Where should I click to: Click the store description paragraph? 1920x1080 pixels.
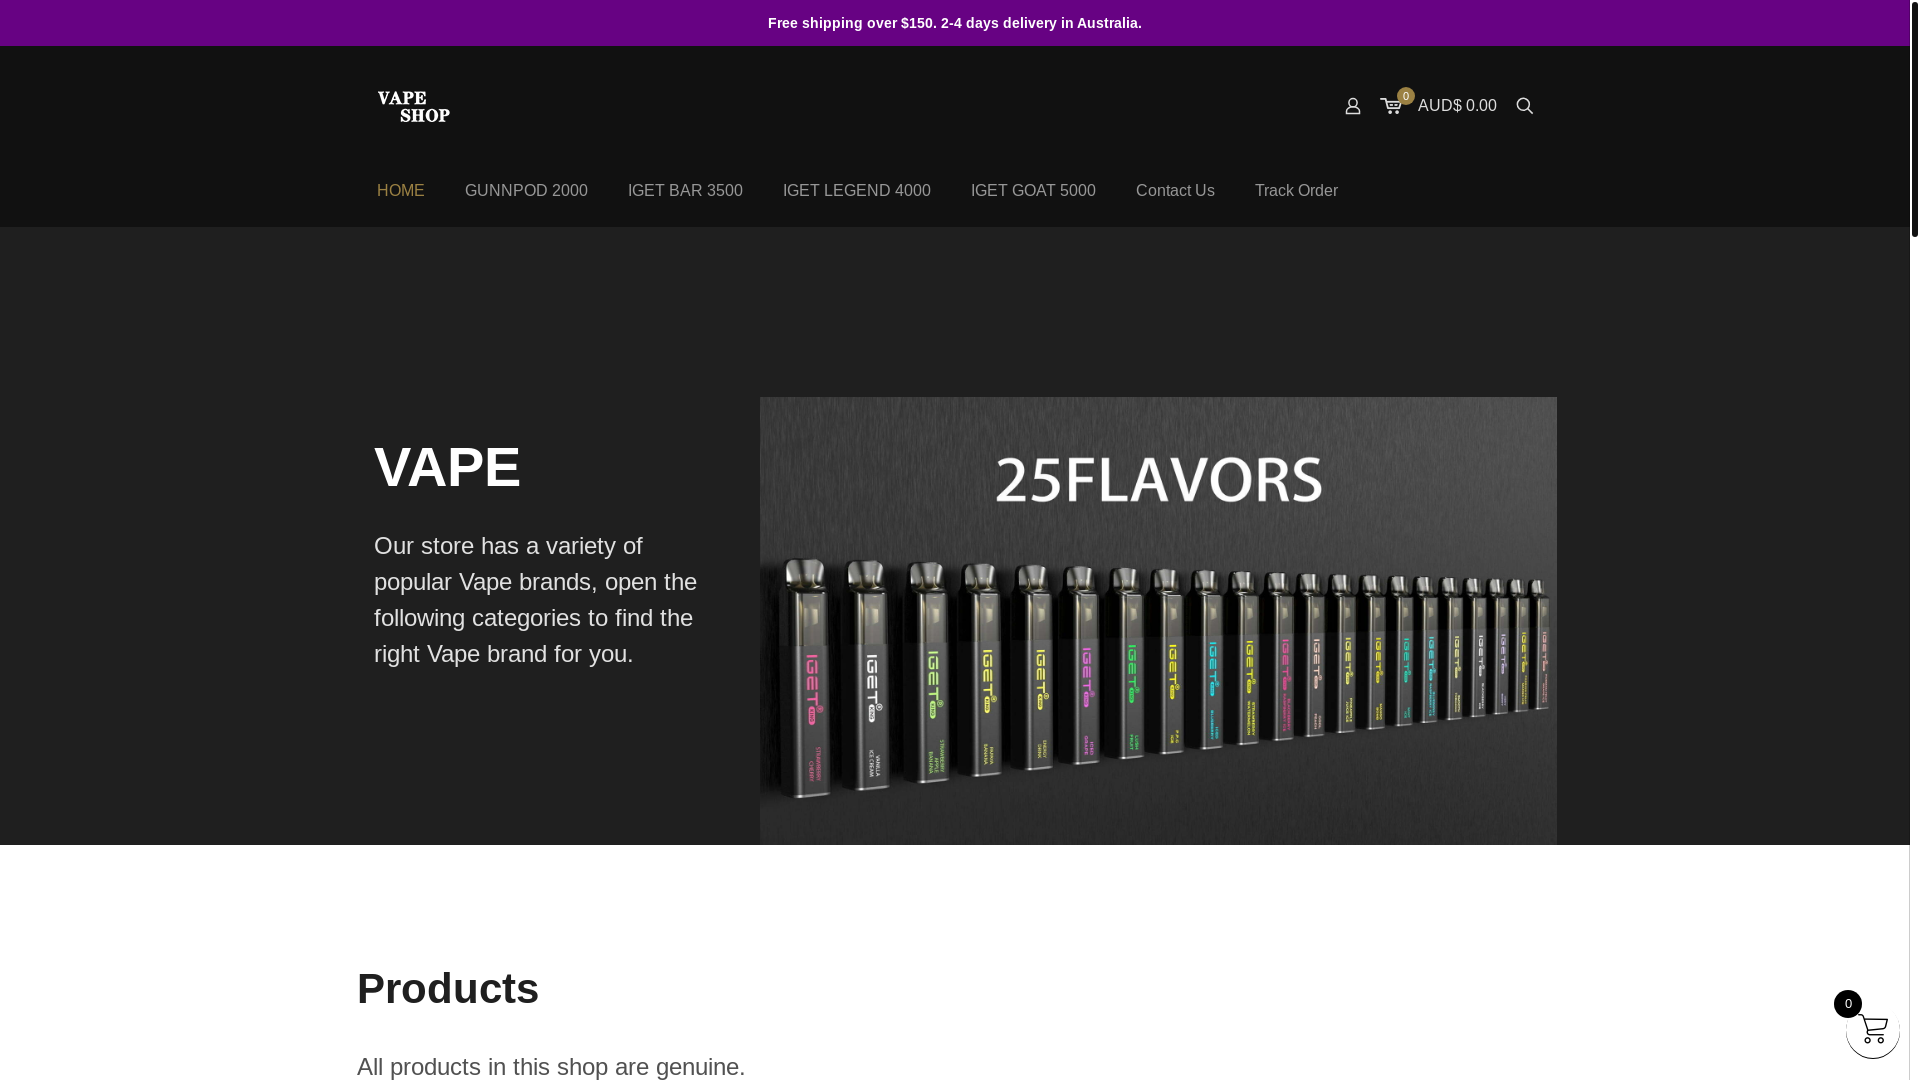click(536, 600)
